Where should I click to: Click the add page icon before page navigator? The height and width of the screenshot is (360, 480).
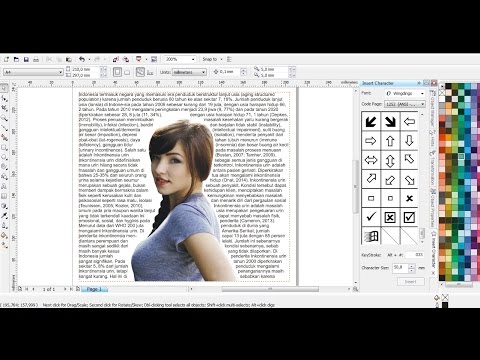(20, 289)
